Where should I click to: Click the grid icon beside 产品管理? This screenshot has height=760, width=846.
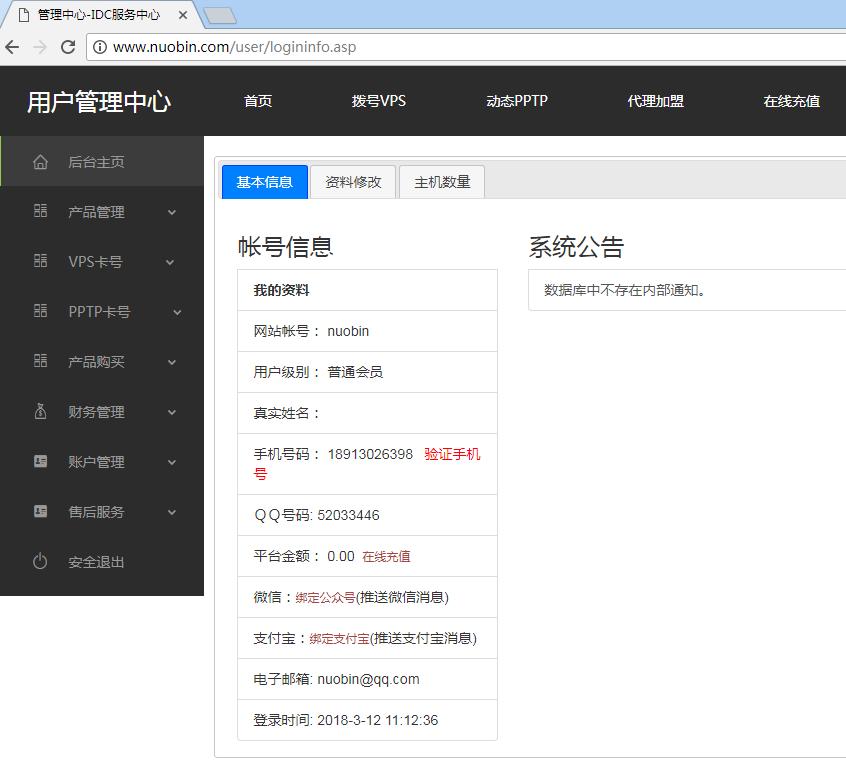[40, 211]
